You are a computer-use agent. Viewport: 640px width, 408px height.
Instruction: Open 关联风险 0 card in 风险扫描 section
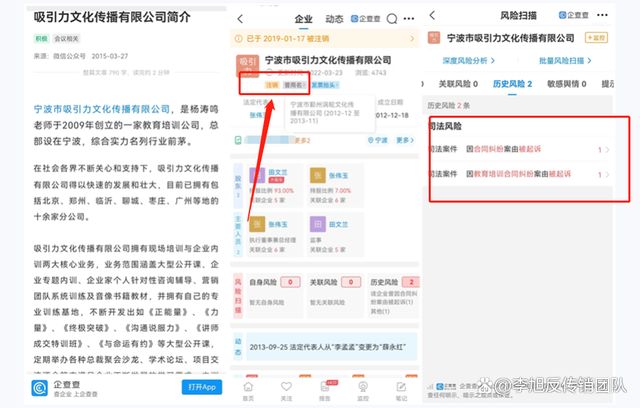click(335, 295)
